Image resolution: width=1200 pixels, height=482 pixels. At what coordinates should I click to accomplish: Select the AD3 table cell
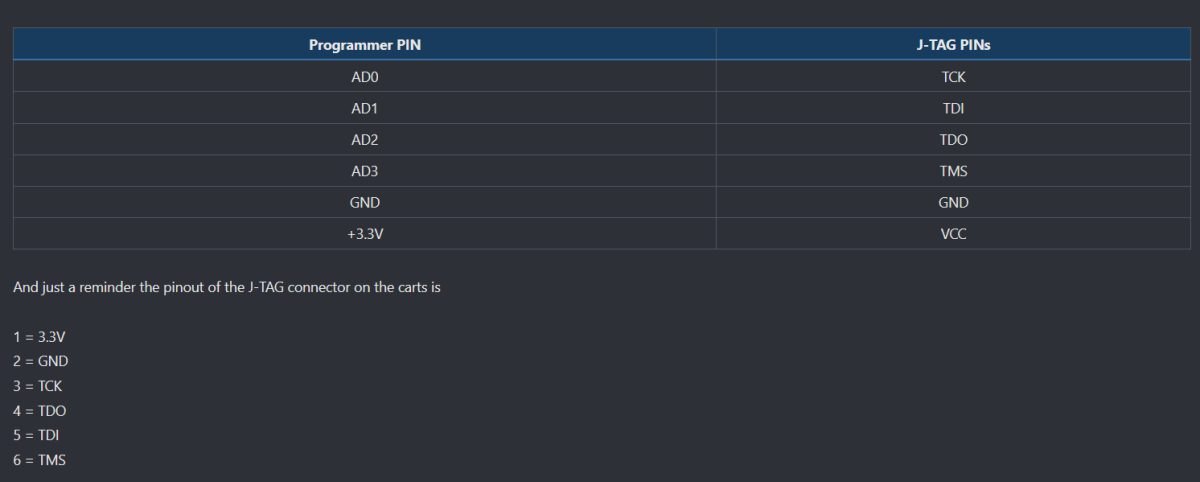[364, 171]
